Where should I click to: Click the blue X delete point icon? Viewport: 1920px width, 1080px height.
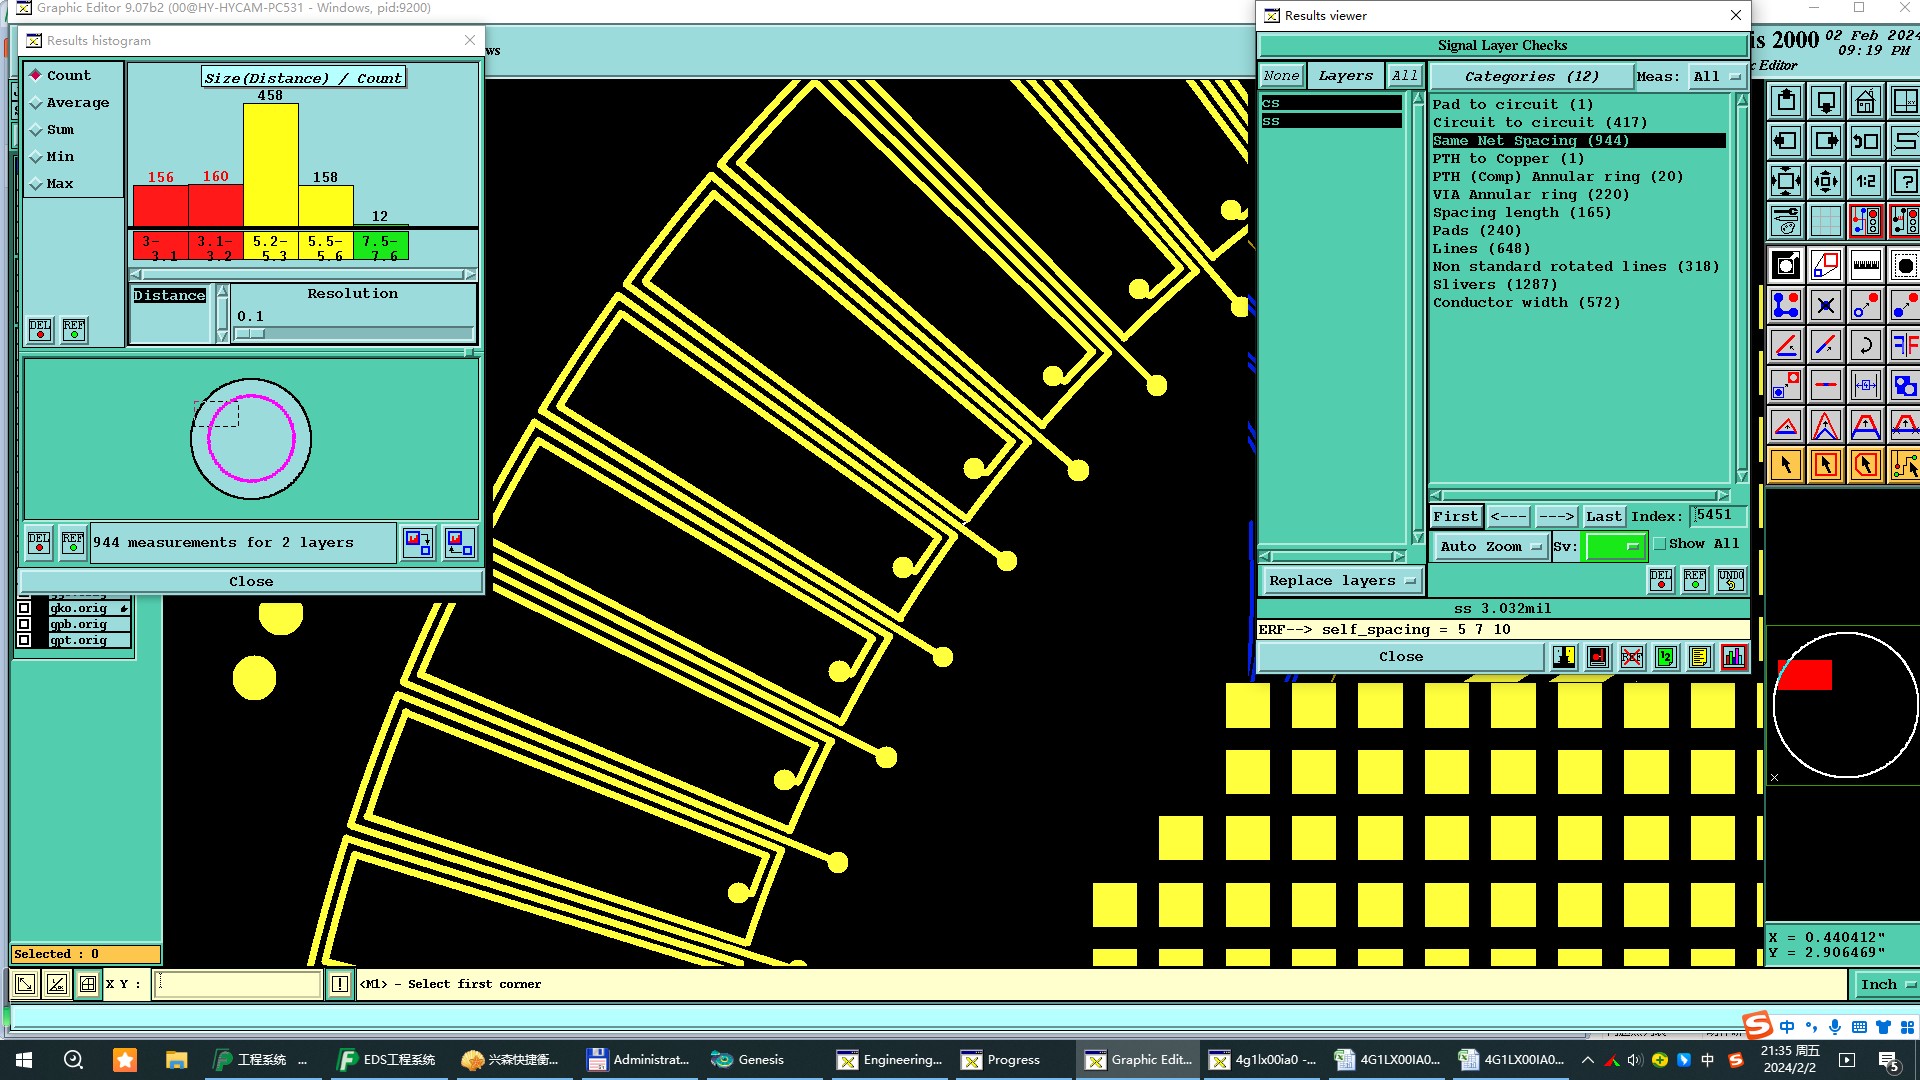pyautogui.click(x=1826, y=305)
